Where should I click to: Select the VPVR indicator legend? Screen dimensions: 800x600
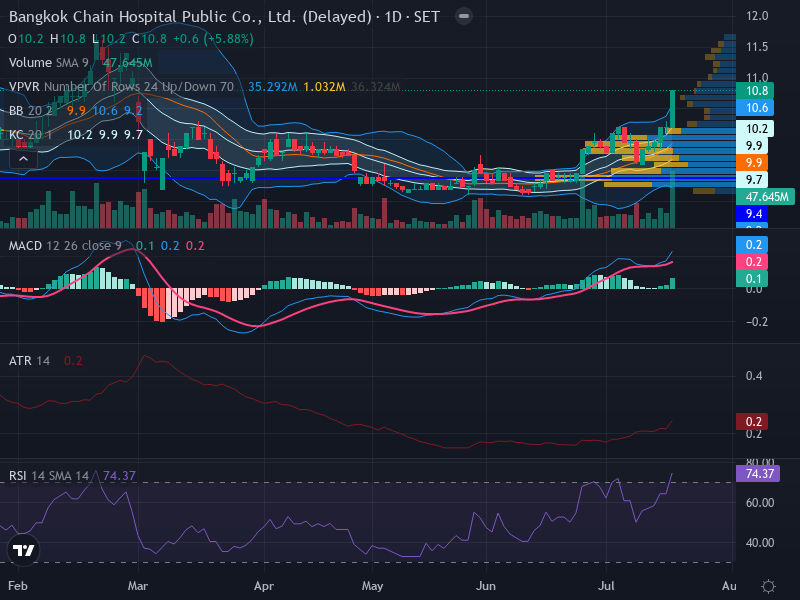point(121,87)
